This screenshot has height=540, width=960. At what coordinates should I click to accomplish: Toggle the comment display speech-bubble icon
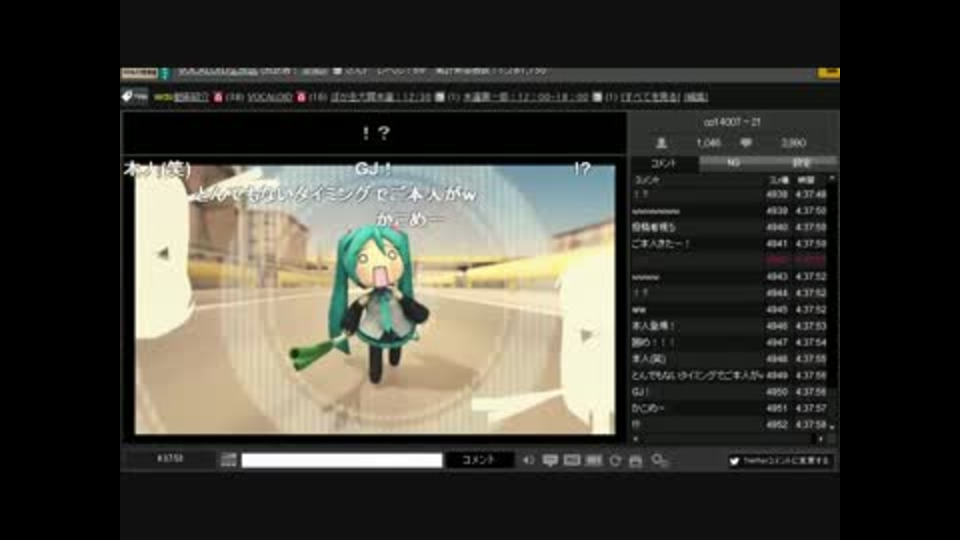coord(550,460)
